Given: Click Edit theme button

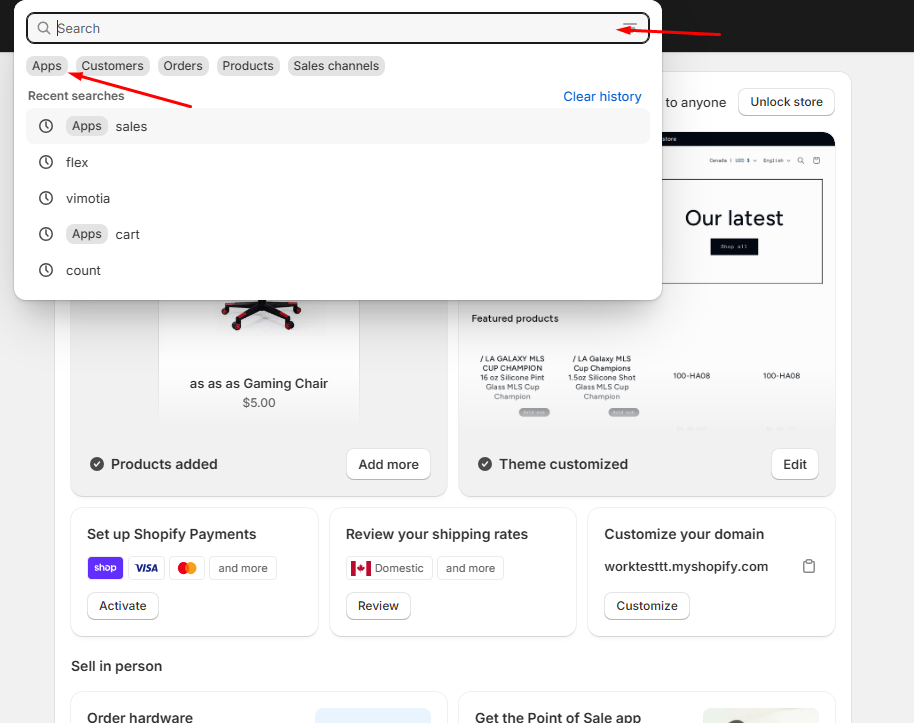Looking at the screenshot, I should (x=795, y=464).
